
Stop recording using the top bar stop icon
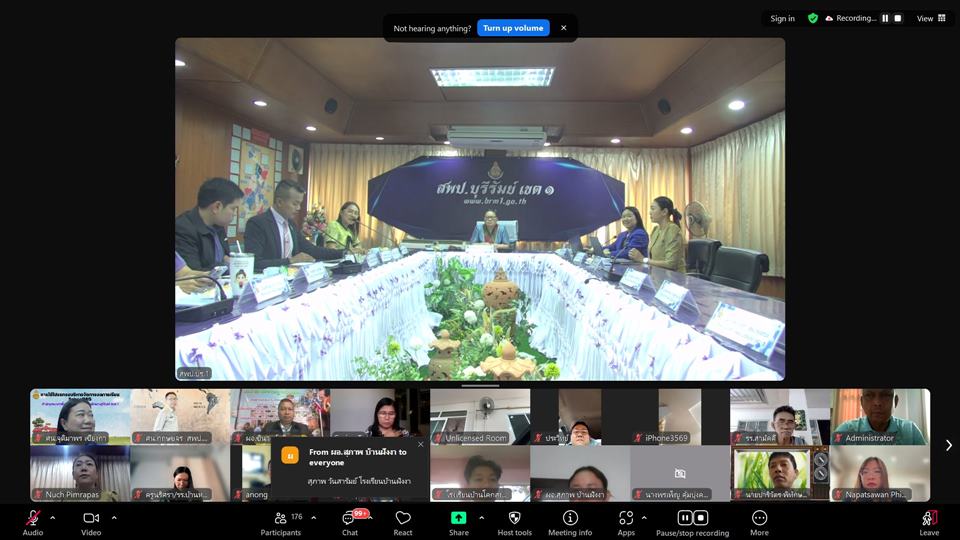(x=898, y=18)
